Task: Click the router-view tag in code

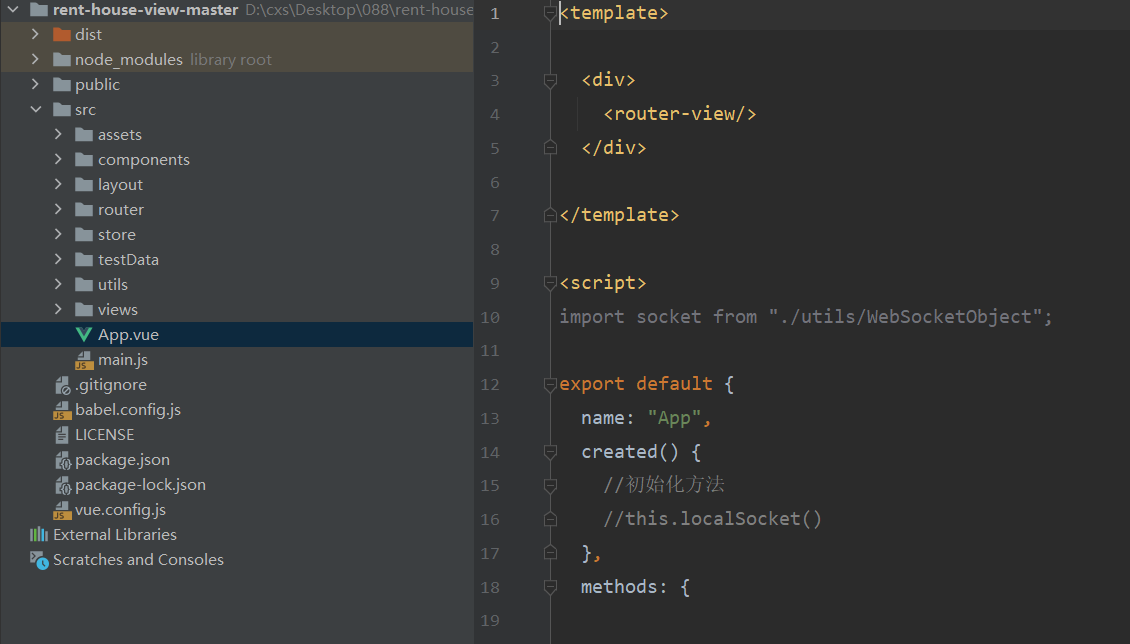Action: coord(680,114)
